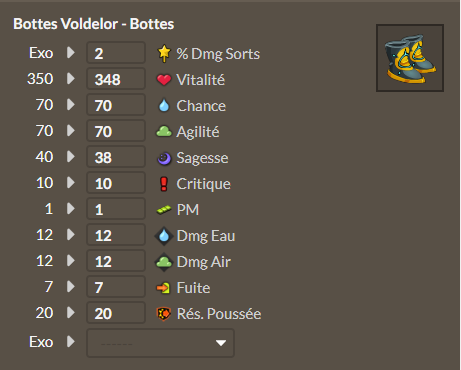The width and height of the screenshot is (461, 370).
Task: Click the green cloud Agilité icon
Action: [x=164, y=132]
